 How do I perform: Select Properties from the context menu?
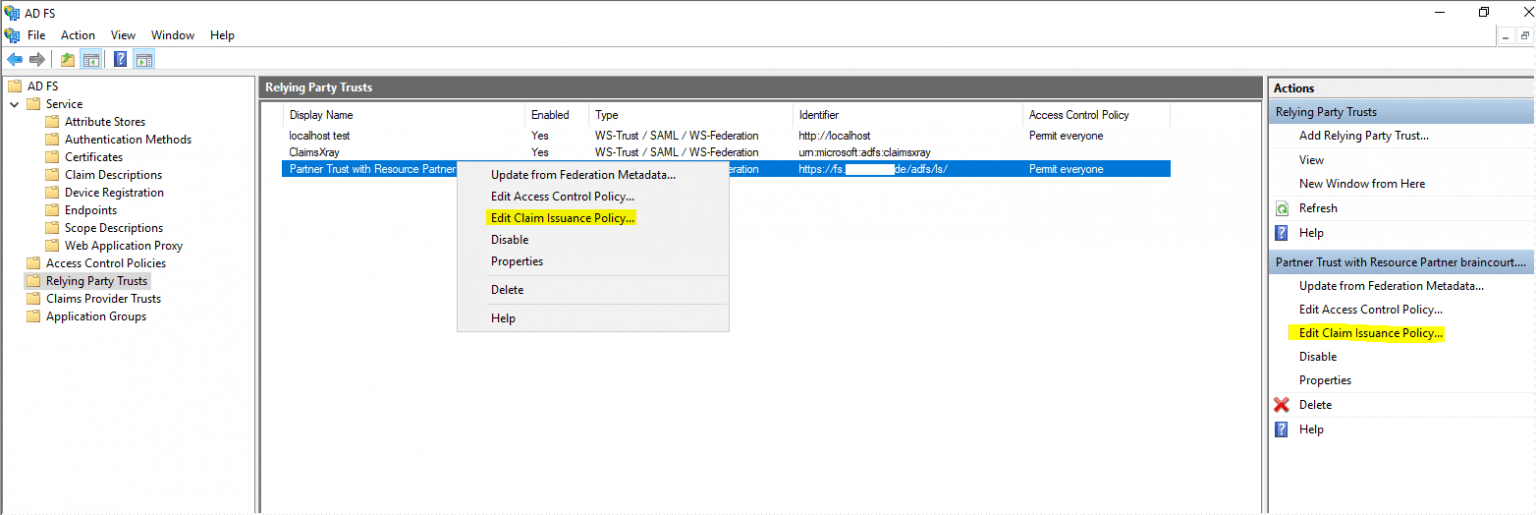tap(517, 261)
